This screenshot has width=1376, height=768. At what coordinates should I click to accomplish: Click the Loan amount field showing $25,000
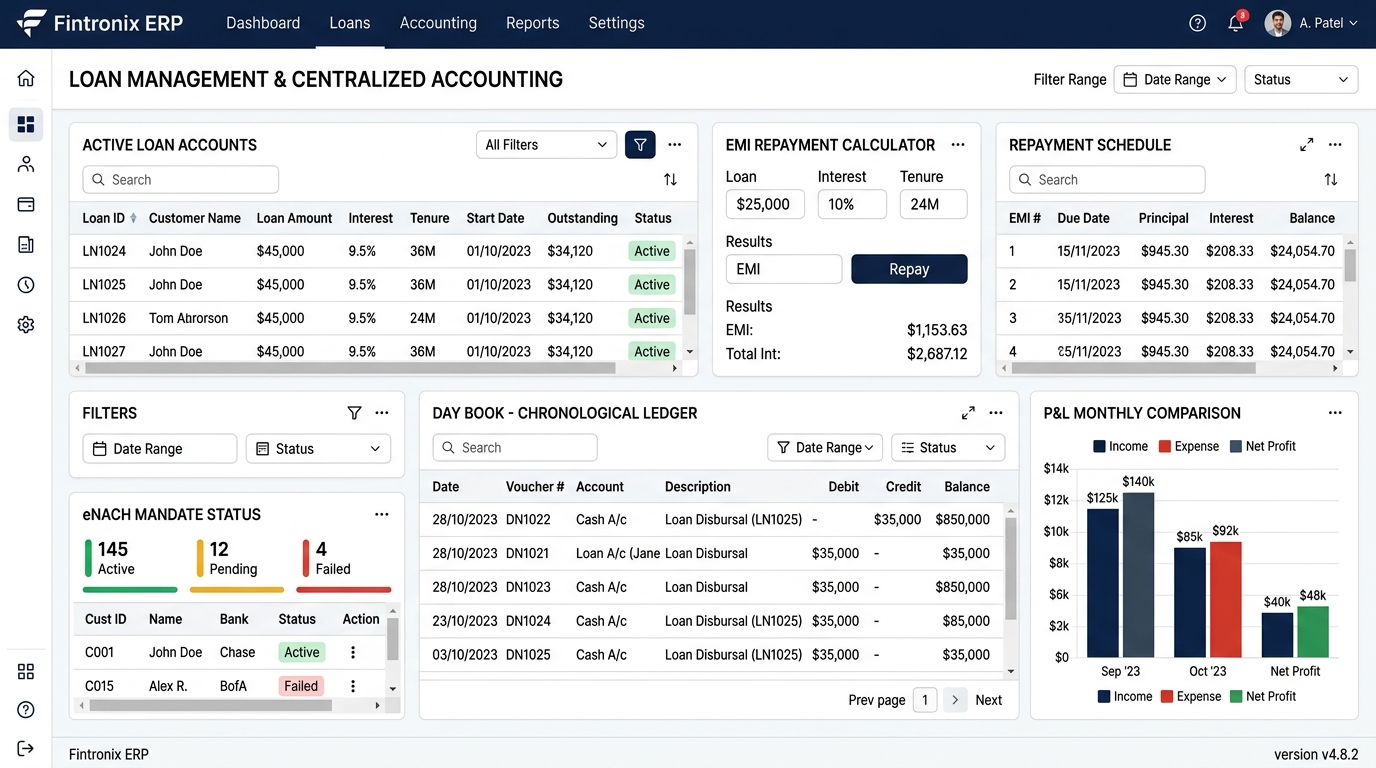(766, 204)
